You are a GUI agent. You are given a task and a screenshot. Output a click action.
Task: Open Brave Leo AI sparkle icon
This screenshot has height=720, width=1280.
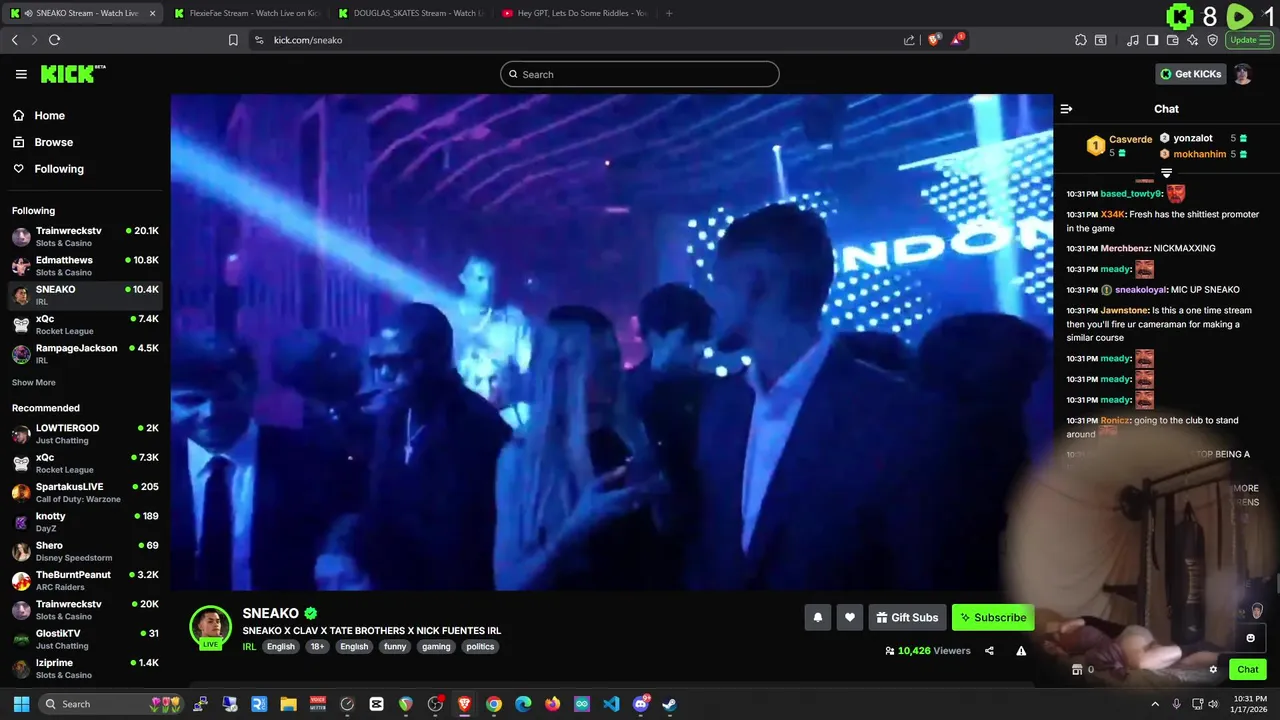point(1192,40)
